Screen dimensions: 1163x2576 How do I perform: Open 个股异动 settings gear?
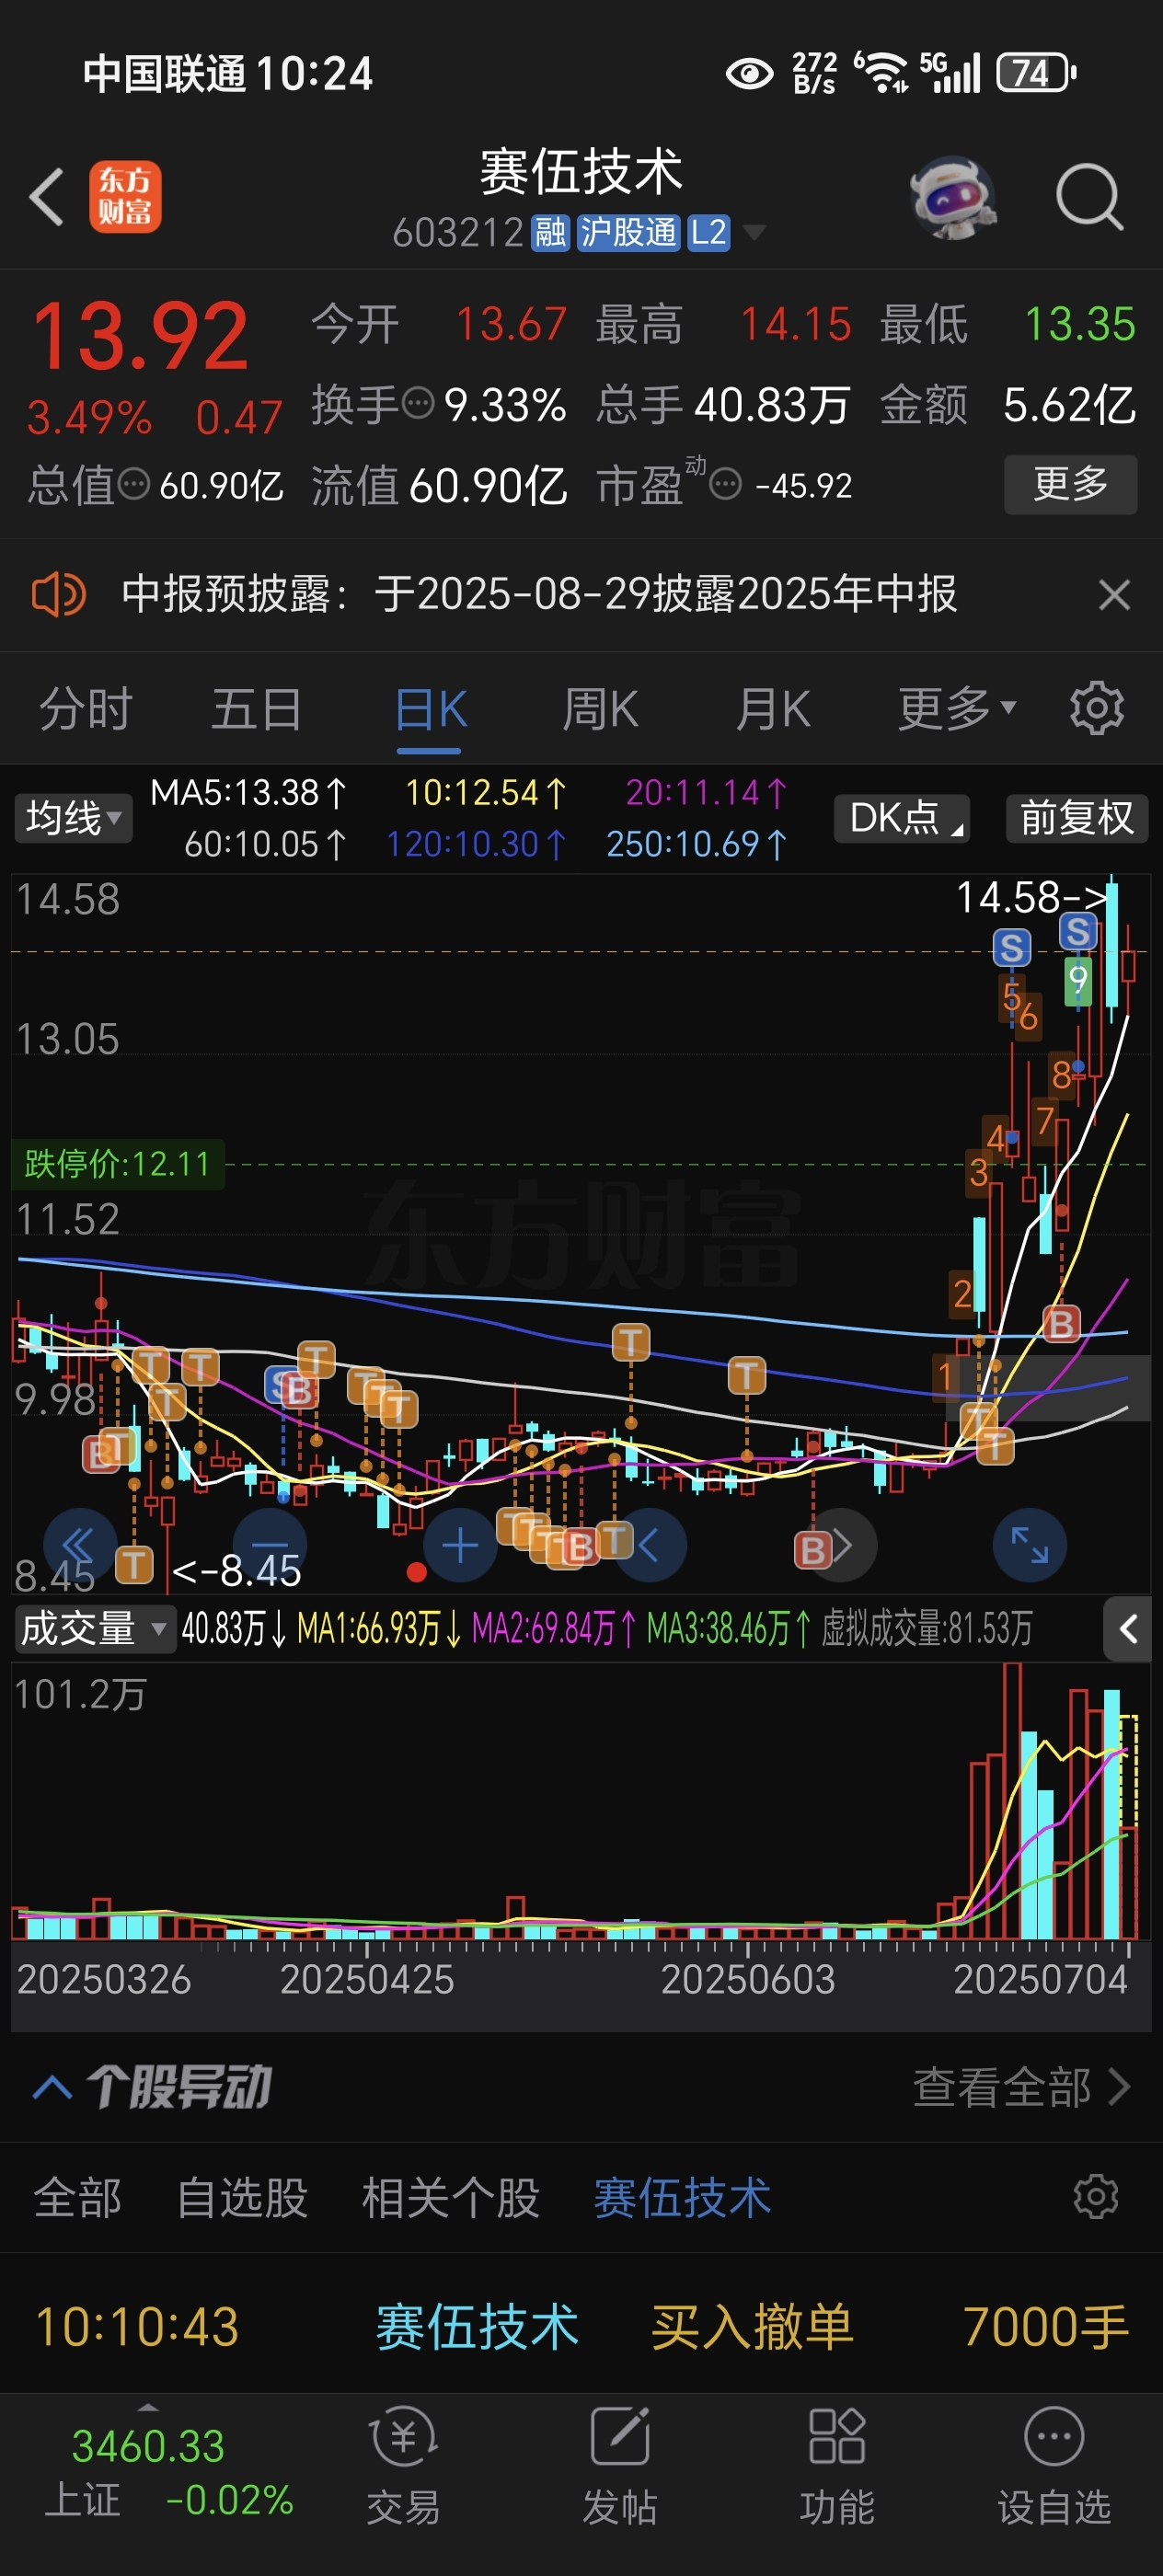[x=1096, y=2197]
